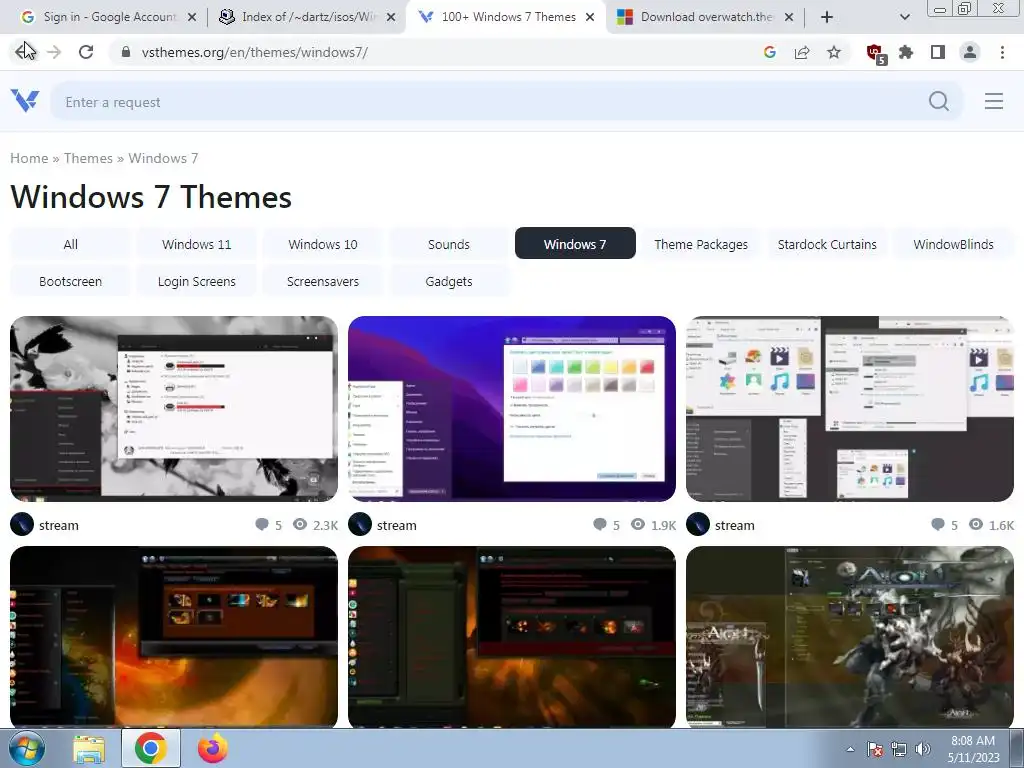Open the volume speaker tray icon
The width and height of the screenshot is (1024, 768).
click(x=923, y=749)
